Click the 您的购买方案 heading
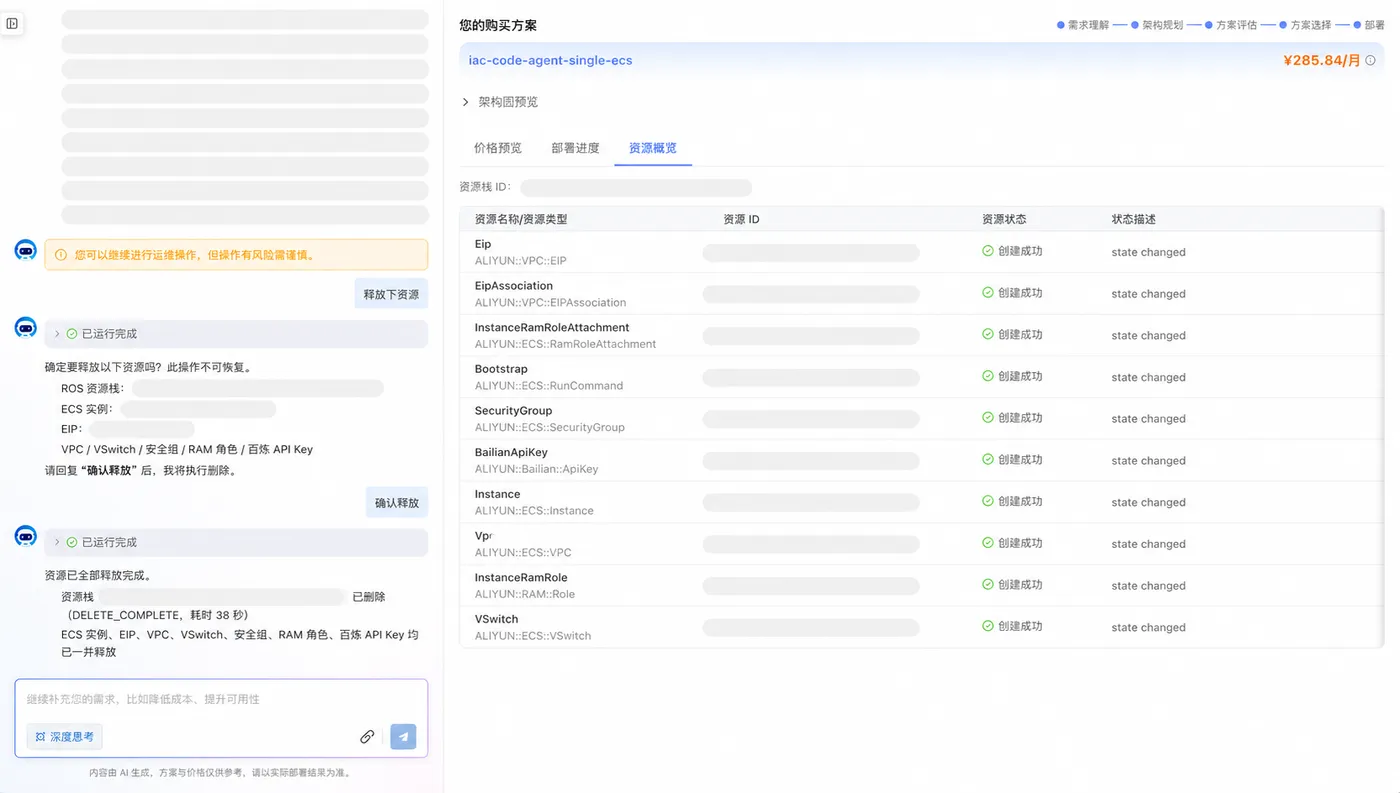Viewport: 1400px width, 793px height. click(x=498, y=25)
